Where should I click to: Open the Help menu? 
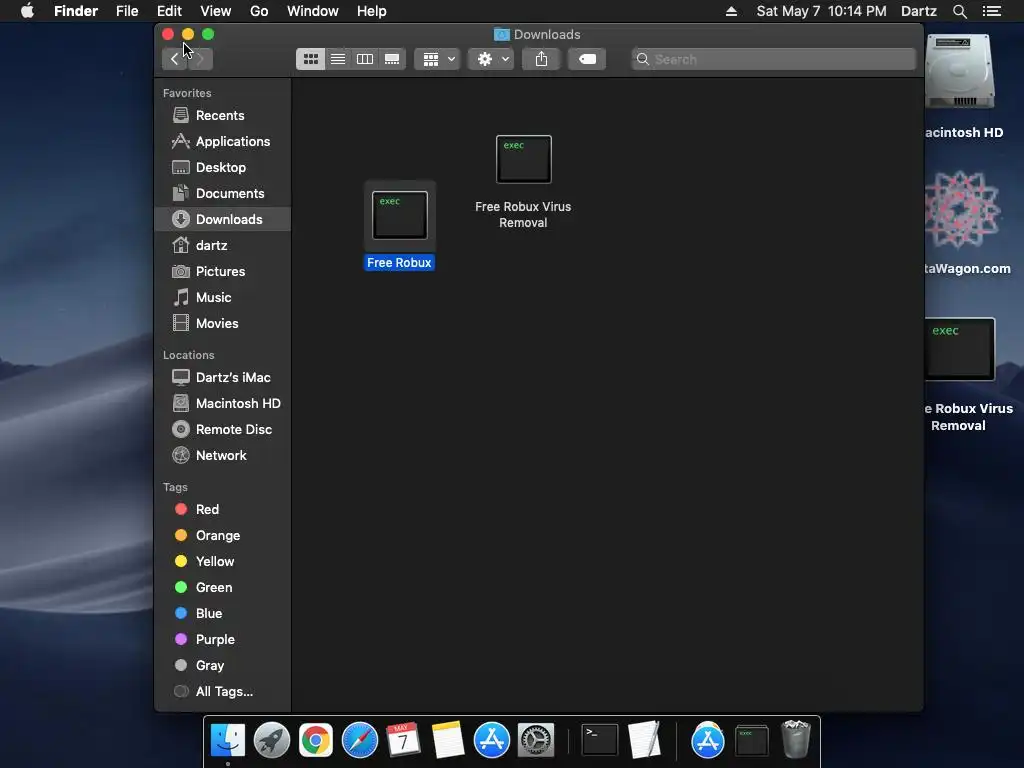pos(372,11)
